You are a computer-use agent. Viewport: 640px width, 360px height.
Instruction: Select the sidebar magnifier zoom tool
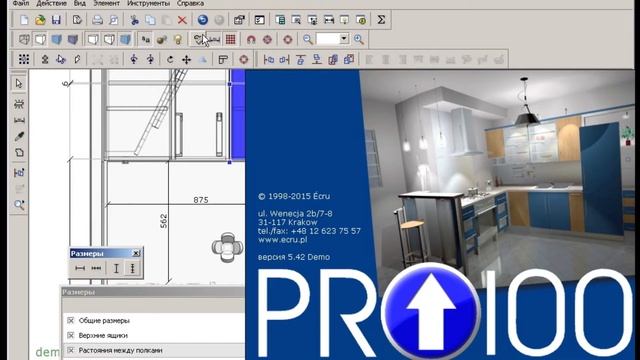pyautogui.click(x=19, y=205)
